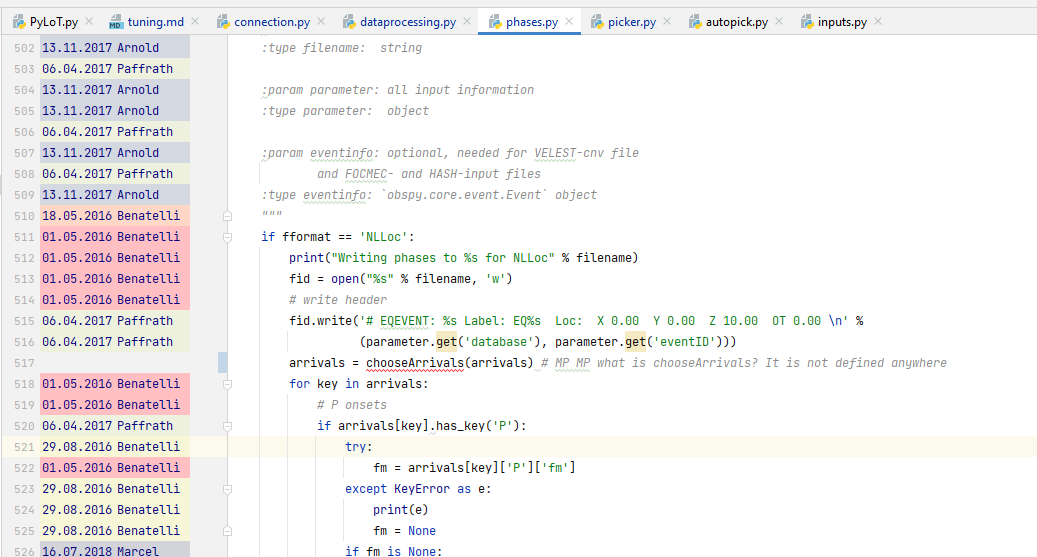Click the 16.07.2018 Marcel annotation entry

tap(100, 552)
